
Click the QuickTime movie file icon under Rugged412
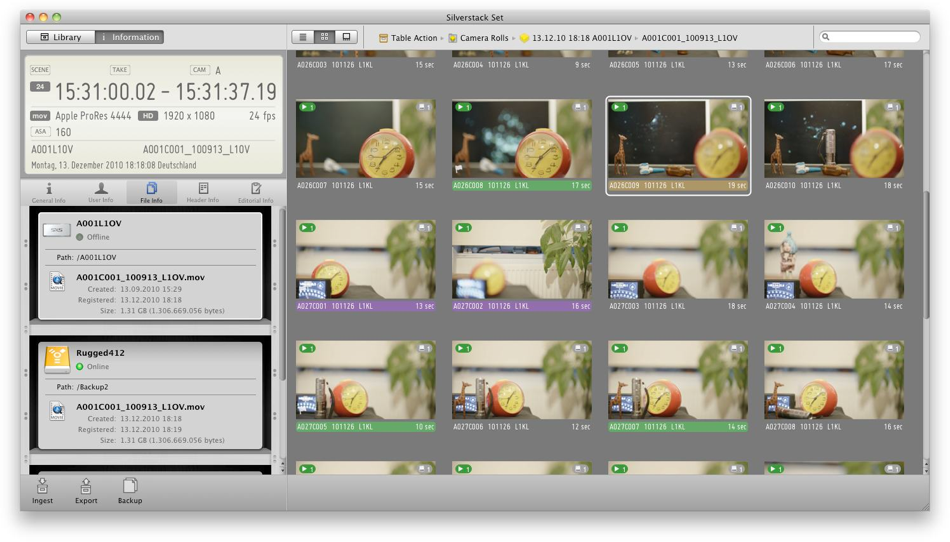(57, 411)
